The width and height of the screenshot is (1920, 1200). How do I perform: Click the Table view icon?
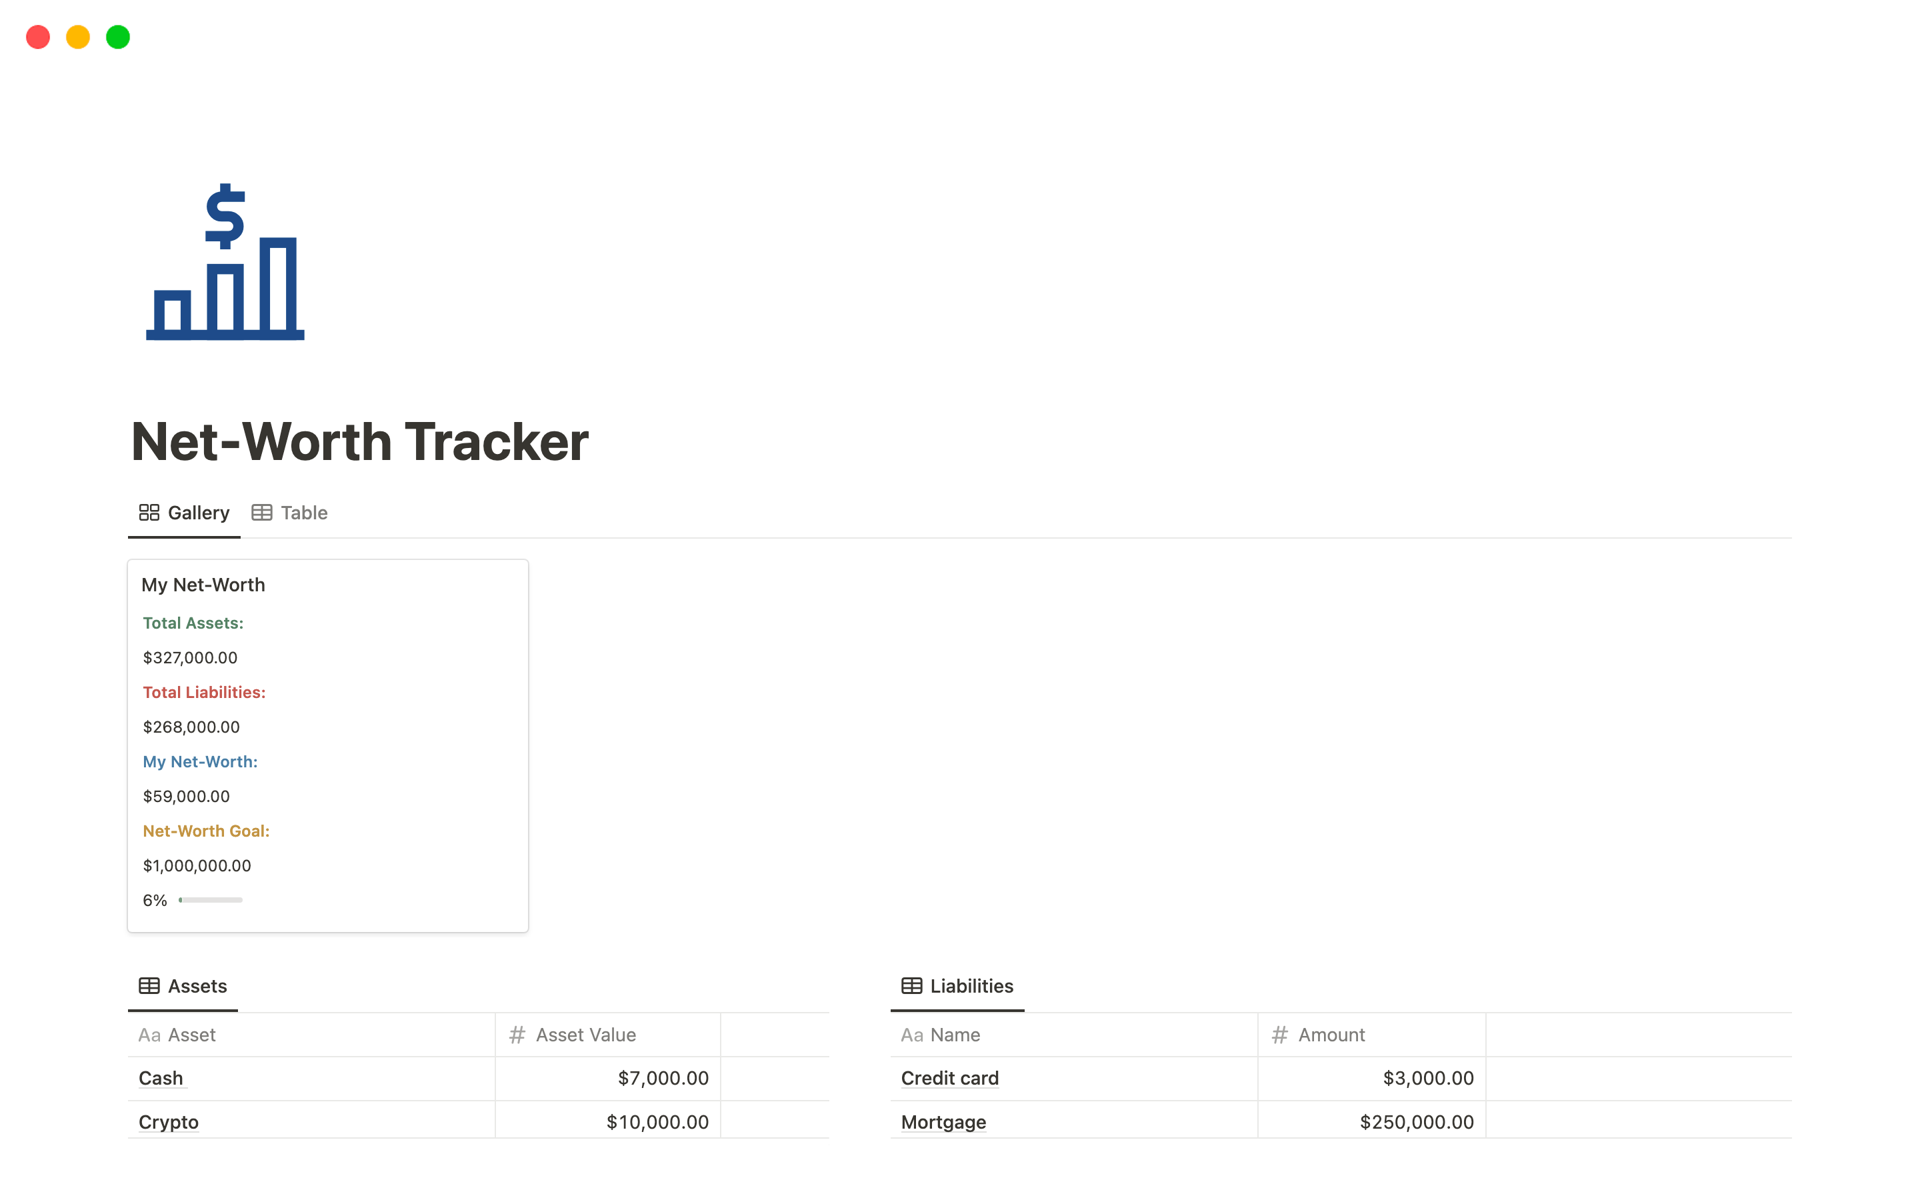coord(262,513)
